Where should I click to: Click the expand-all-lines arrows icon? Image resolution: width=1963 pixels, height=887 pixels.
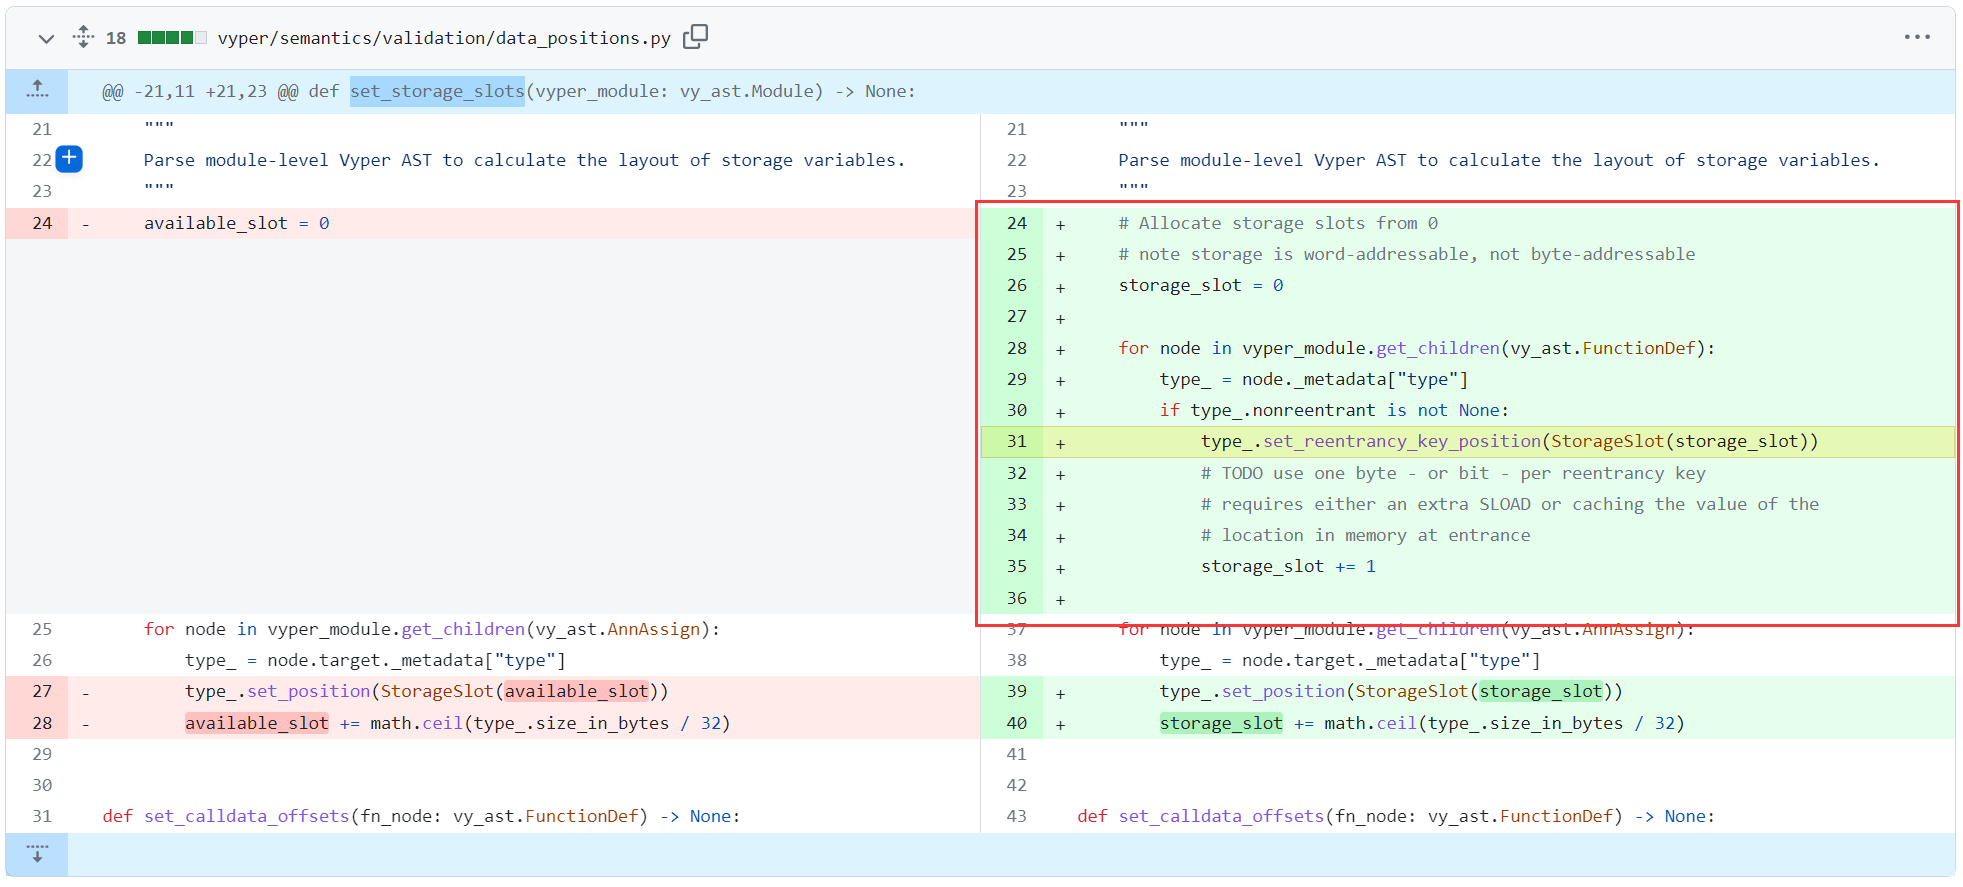tap(83, 38)
